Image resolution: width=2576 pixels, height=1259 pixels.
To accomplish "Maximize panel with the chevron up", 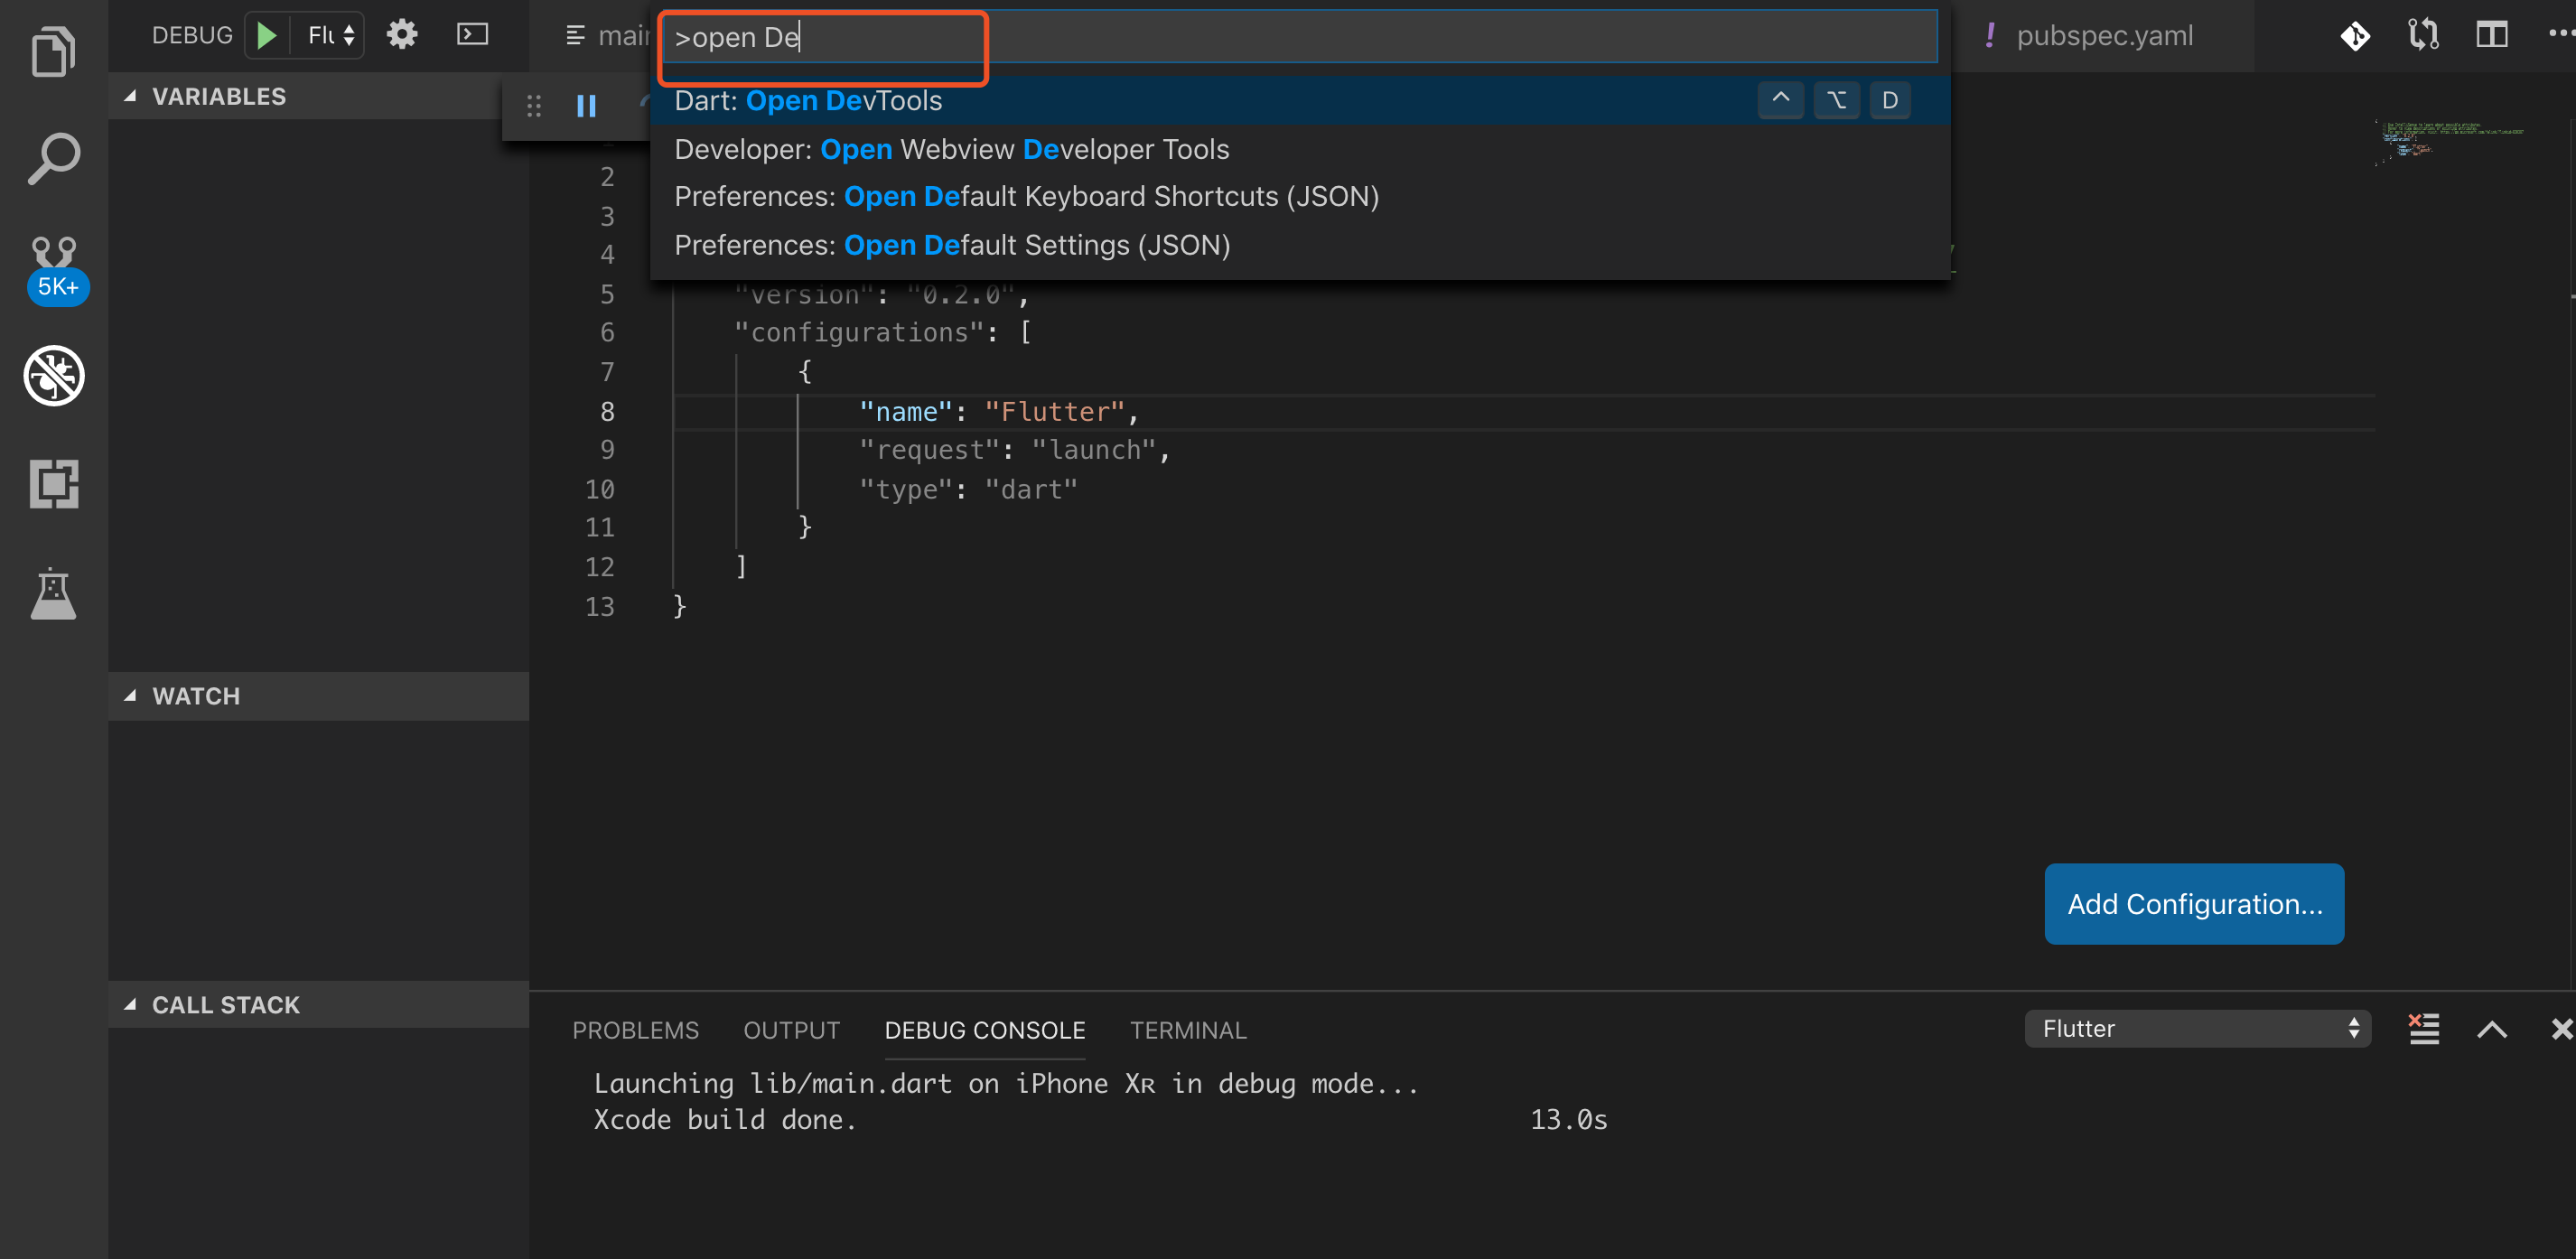I will point(2491,1028).
